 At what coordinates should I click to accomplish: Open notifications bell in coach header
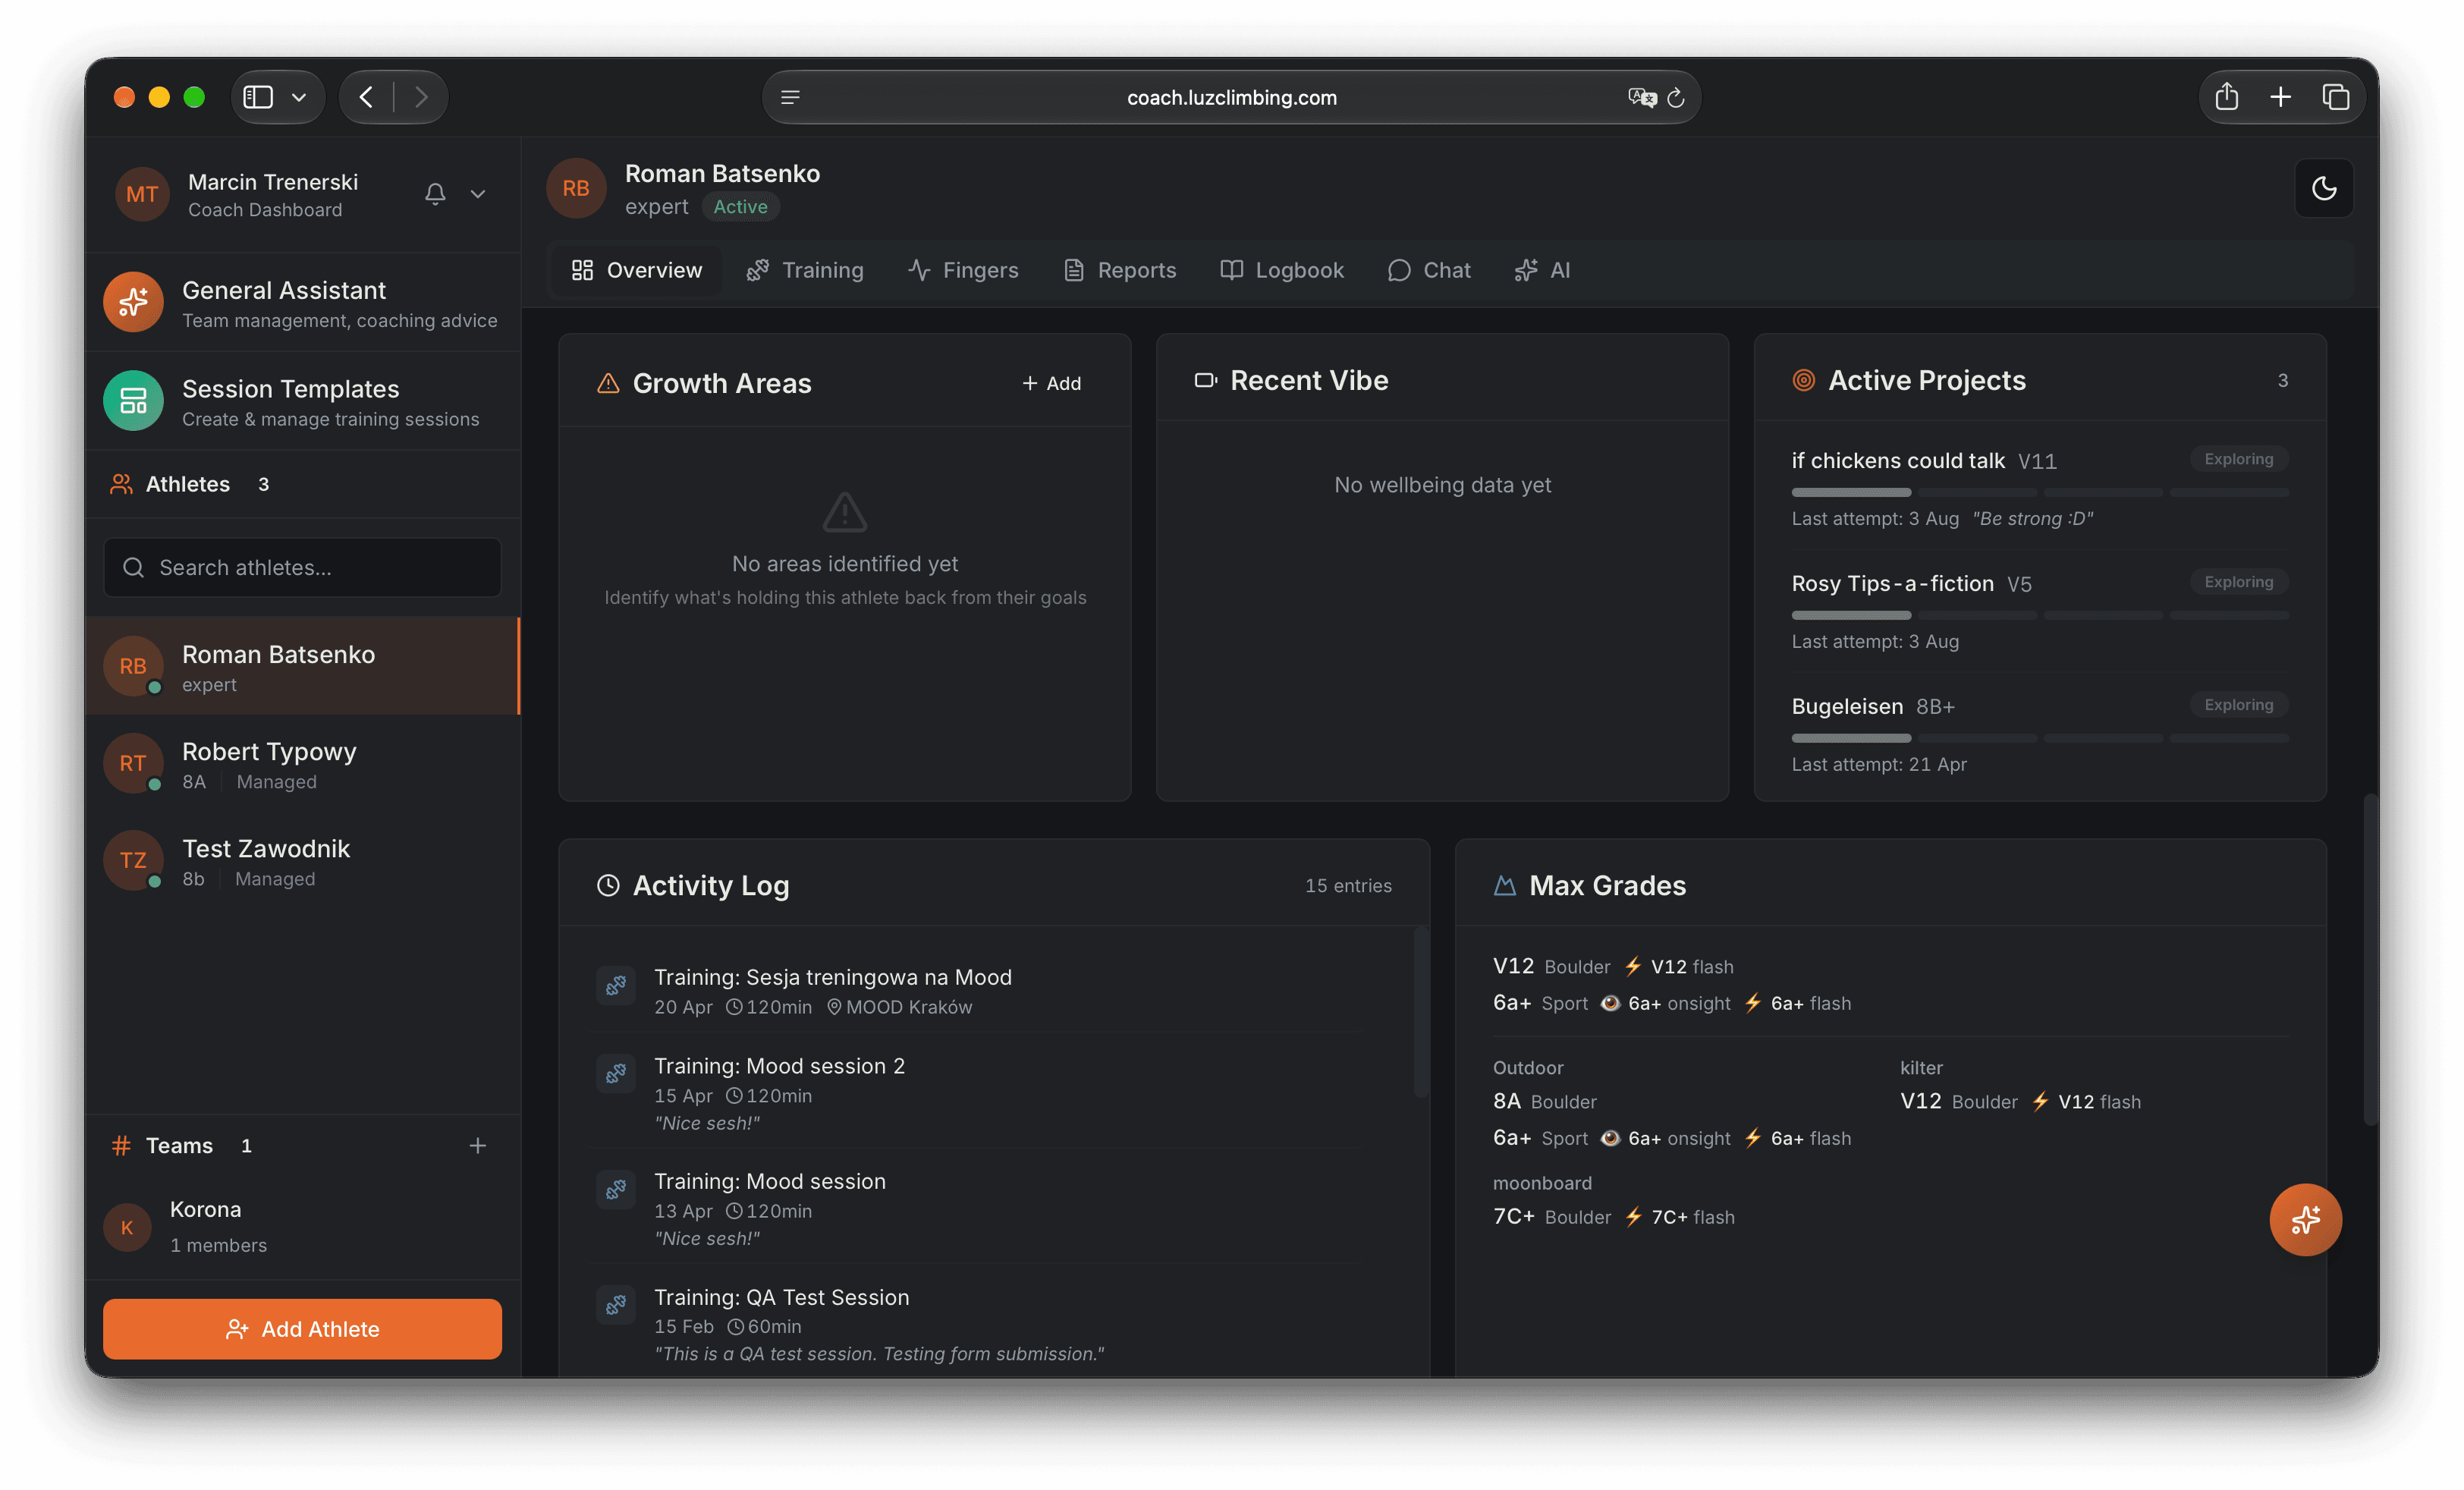[435, 194]
